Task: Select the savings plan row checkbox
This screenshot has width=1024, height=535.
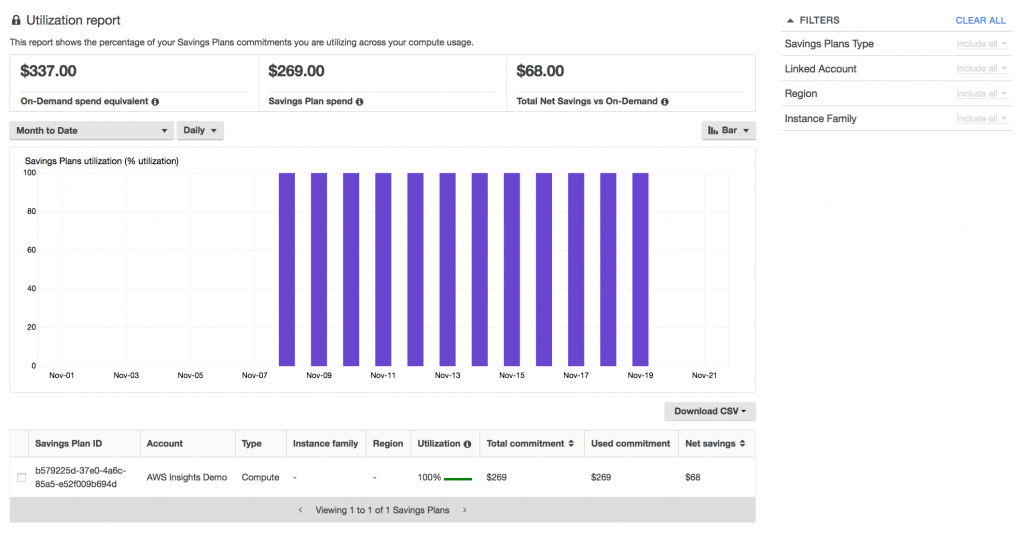Action: coord(22,477)
